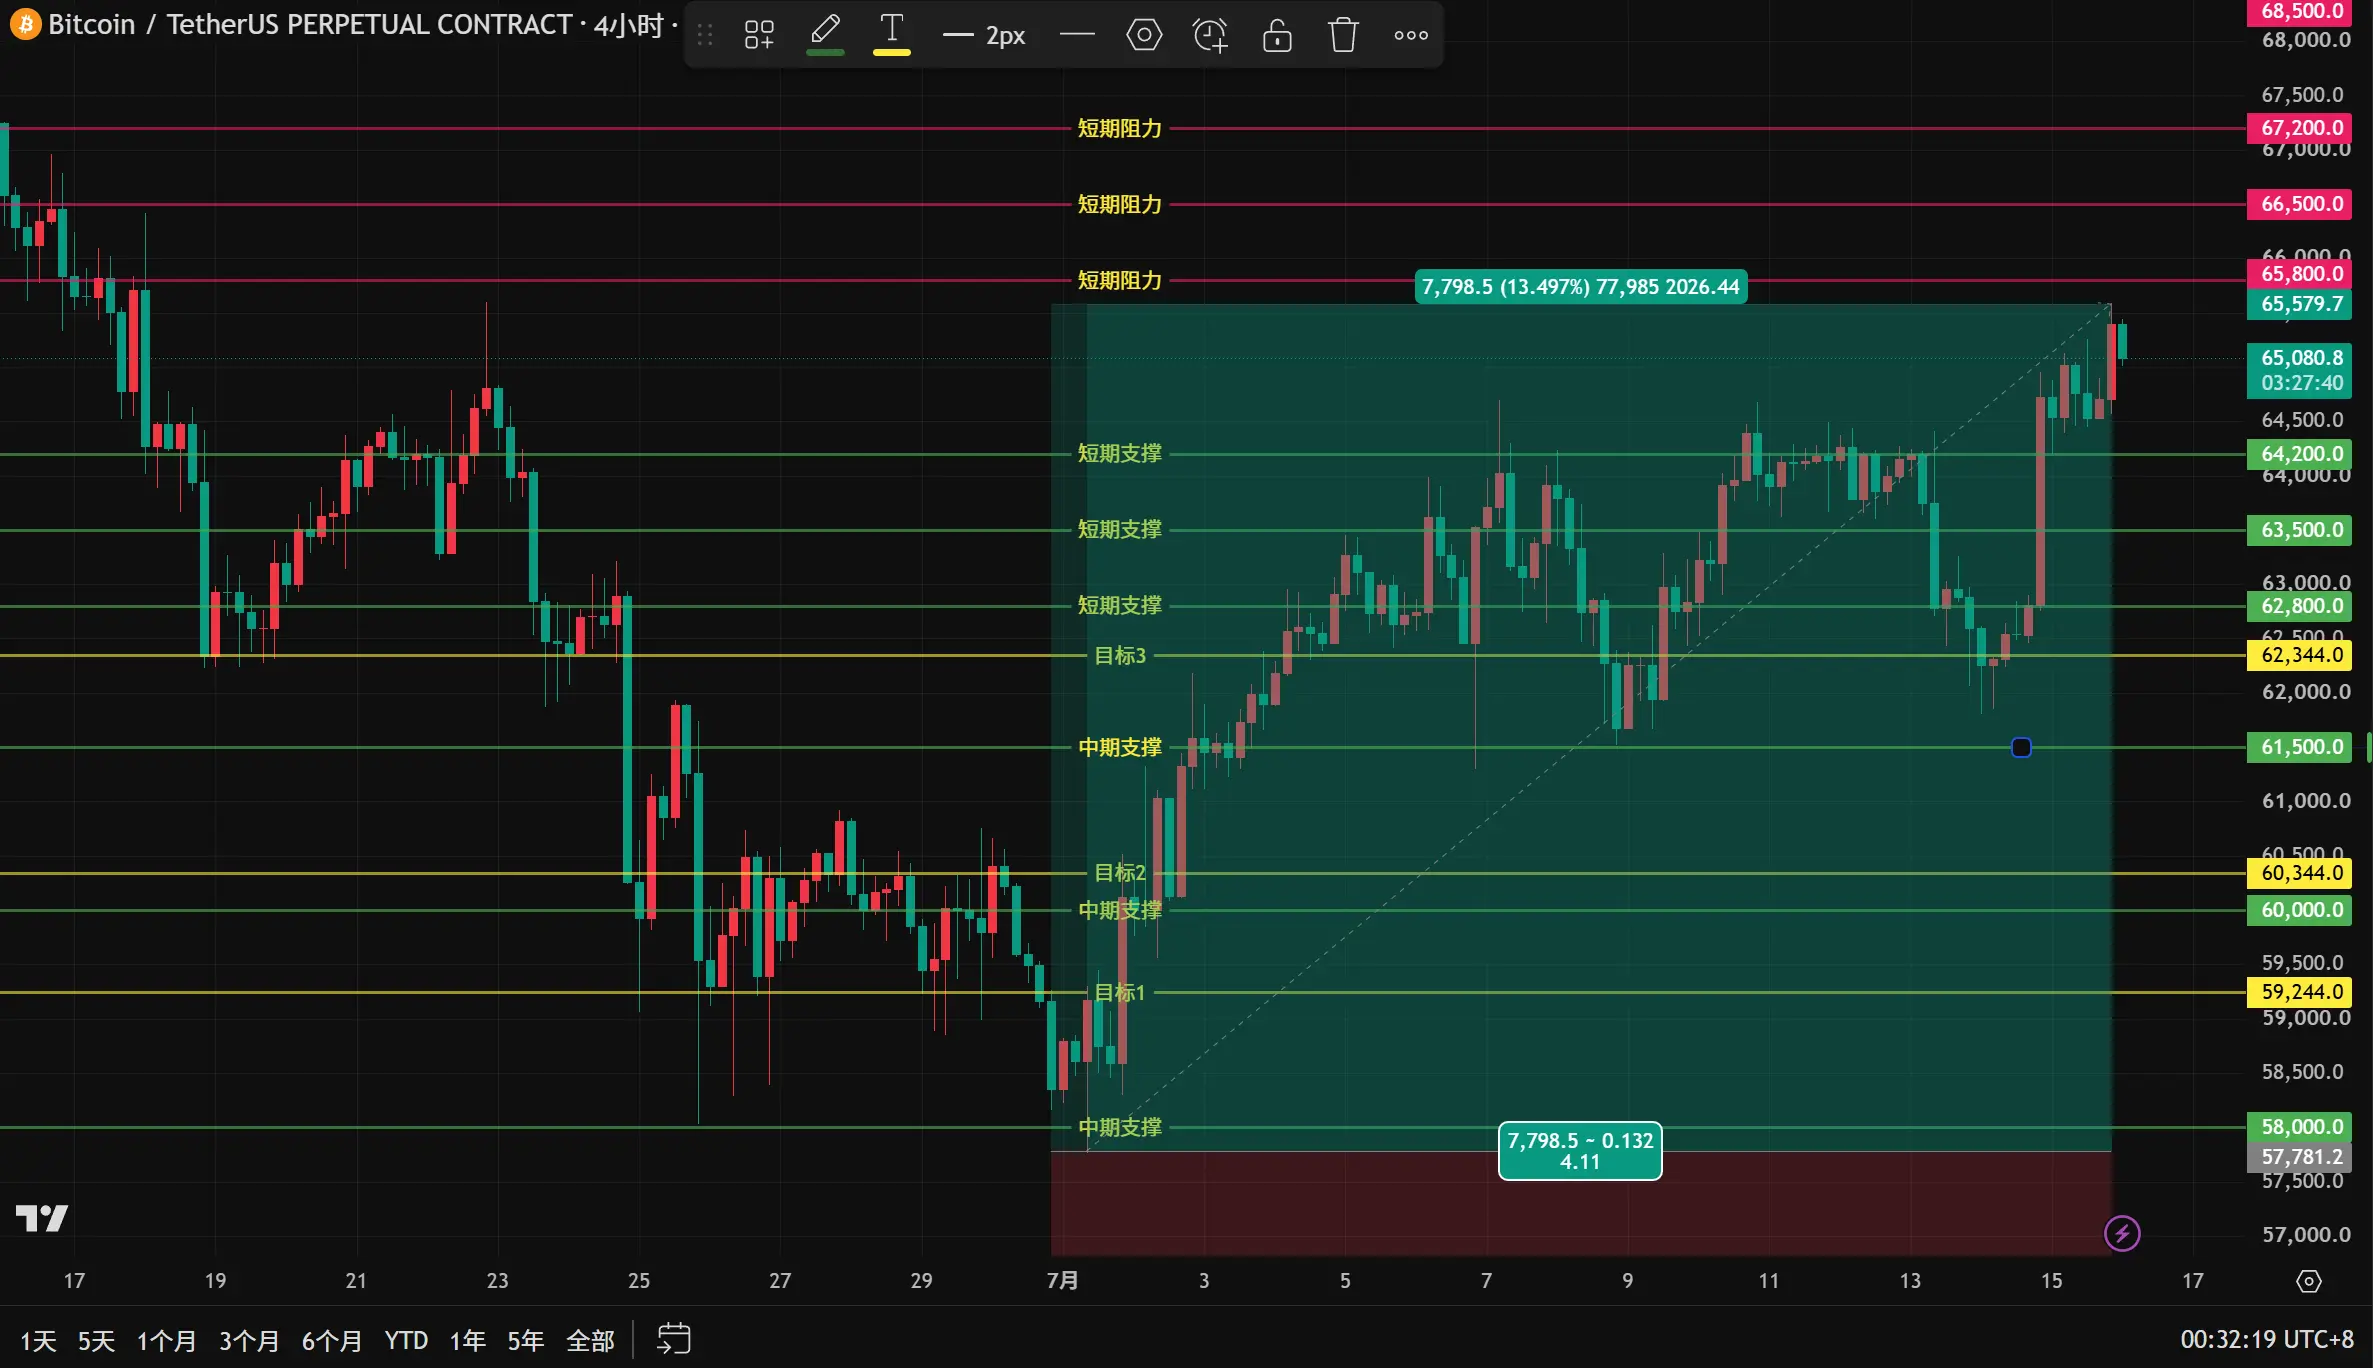Select 短期支撑 label on 62,800 line
Screen dimensions: 2373x1368
coord(1120,606)
